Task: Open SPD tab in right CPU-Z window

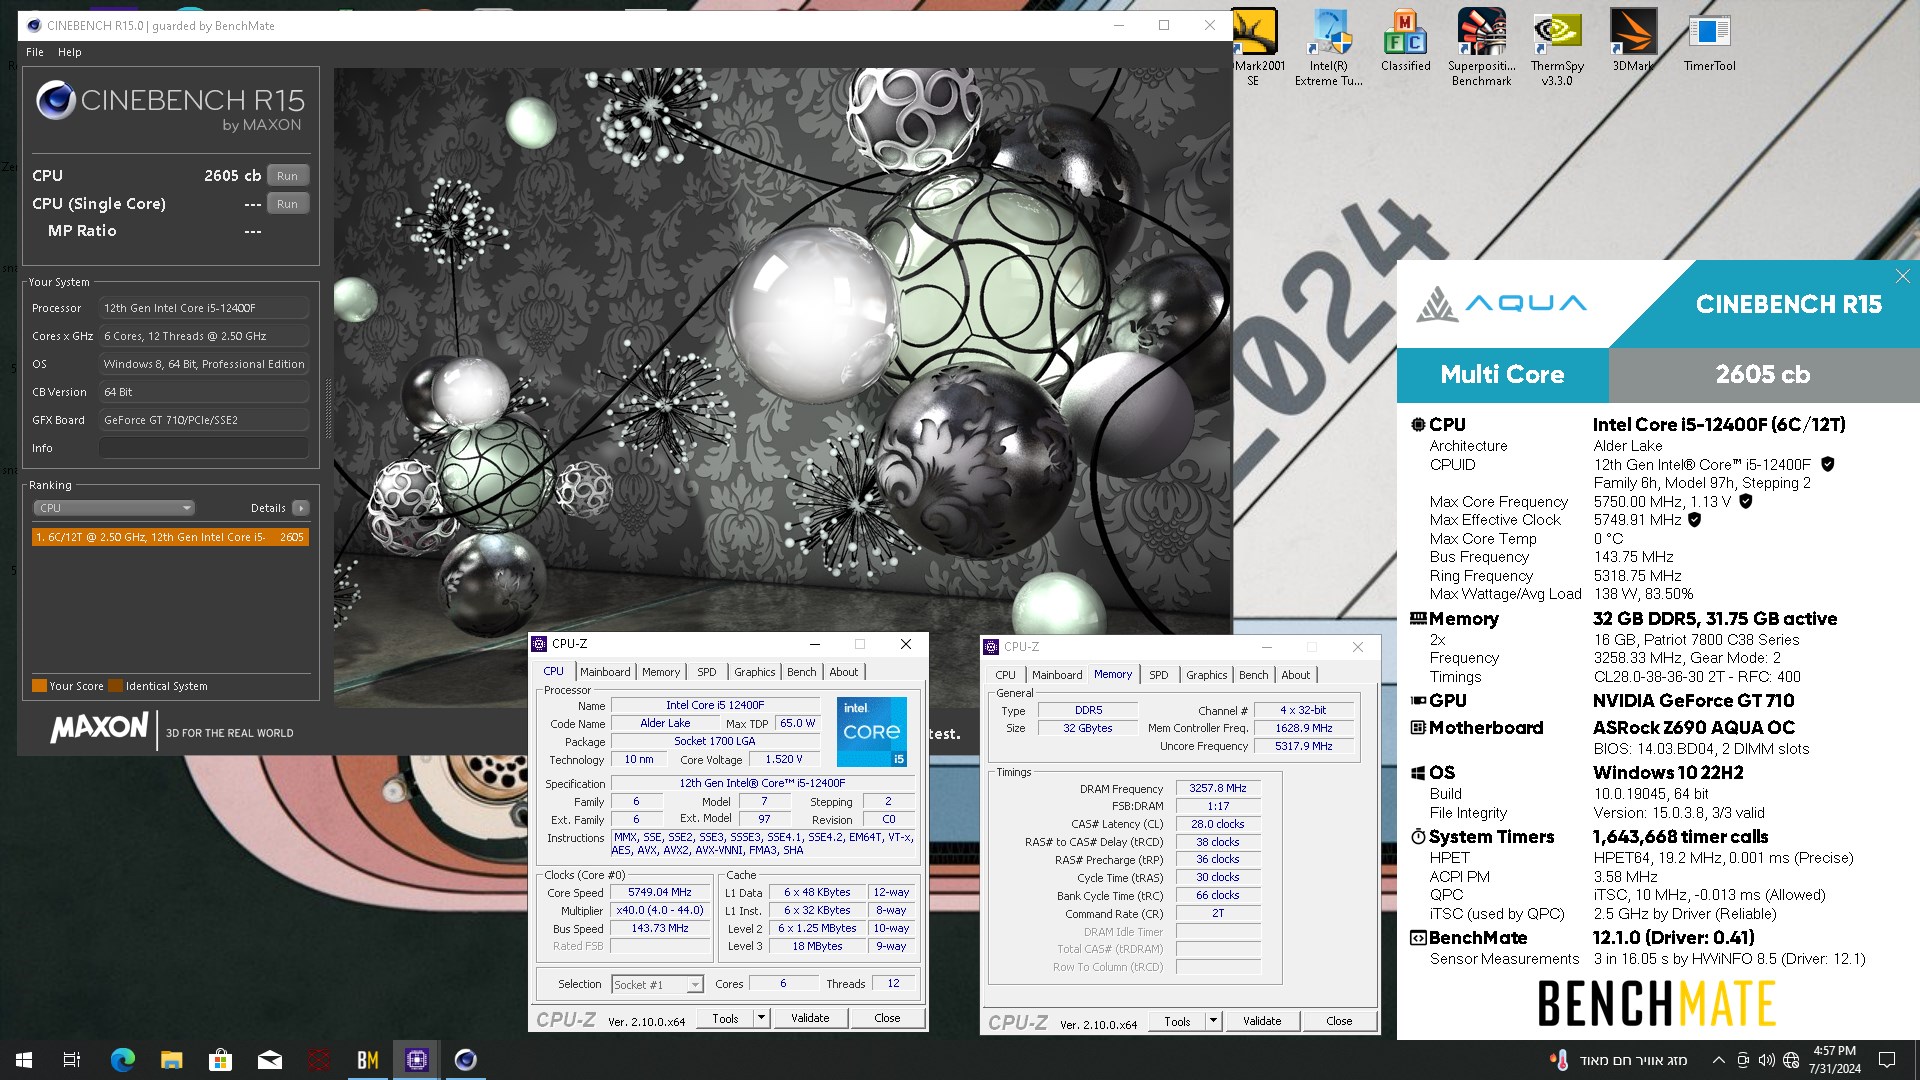Action: point(1159,675)
